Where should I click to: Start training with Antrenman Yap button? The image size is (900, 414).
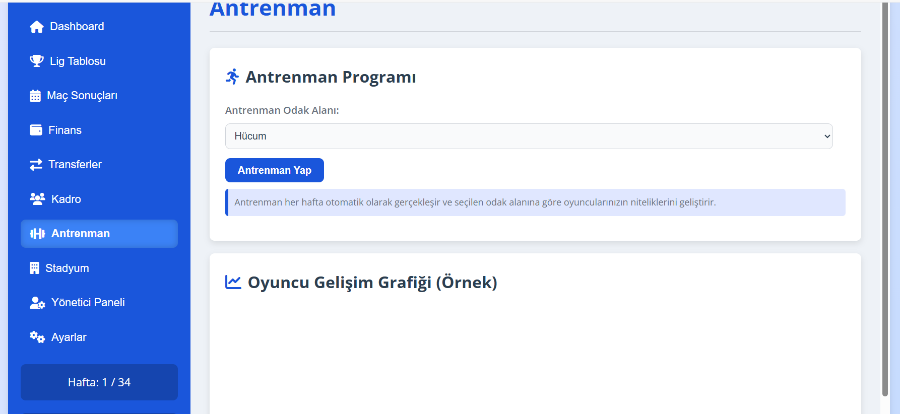click(x=274, y=170)
